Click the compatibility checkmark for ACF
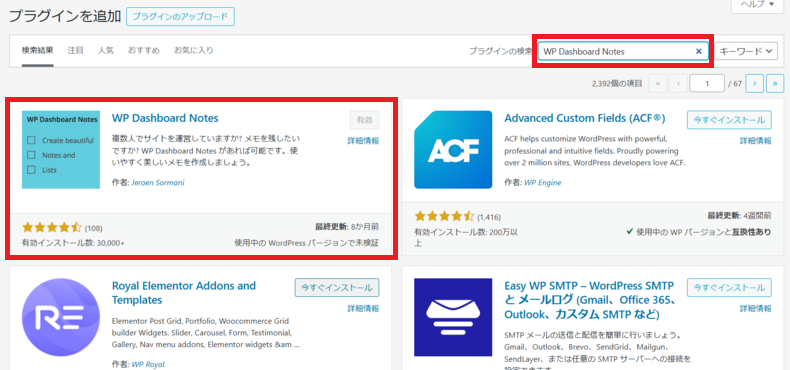Viewport: 790px width, 370px height. pyautogui.click(x=629, y=232)
